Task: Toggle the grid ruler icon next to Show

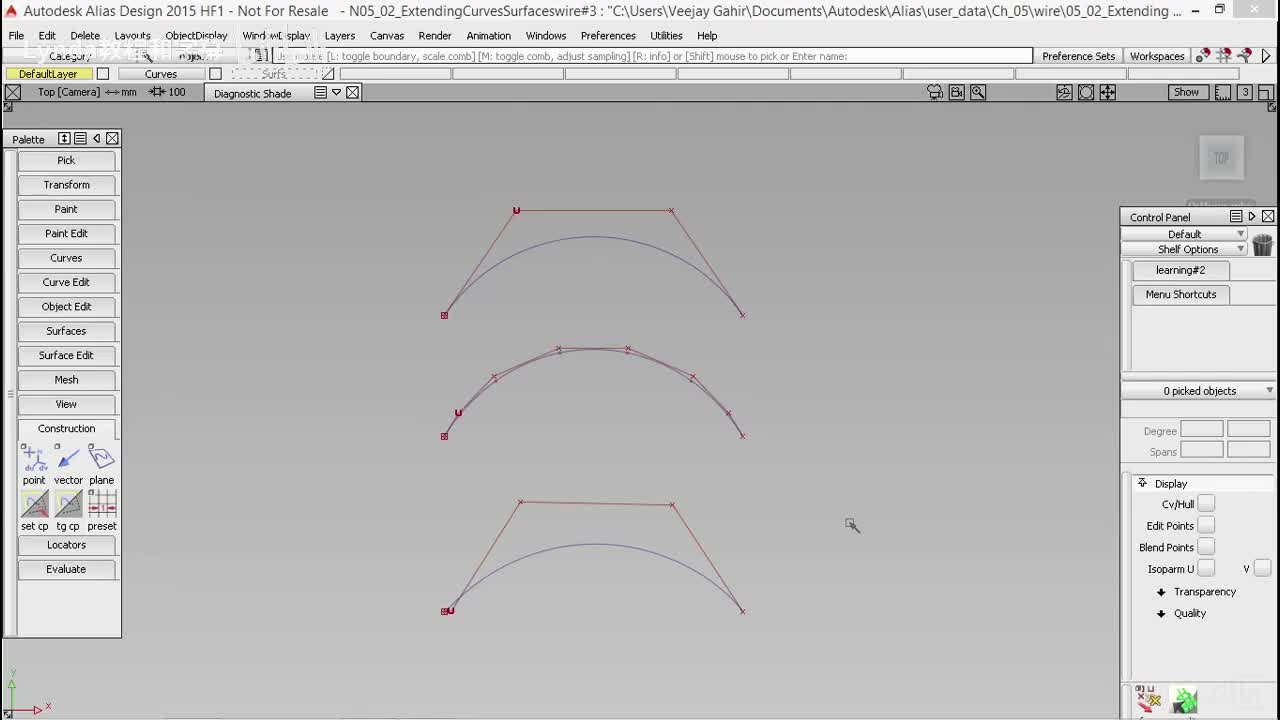Action: 1223,92
